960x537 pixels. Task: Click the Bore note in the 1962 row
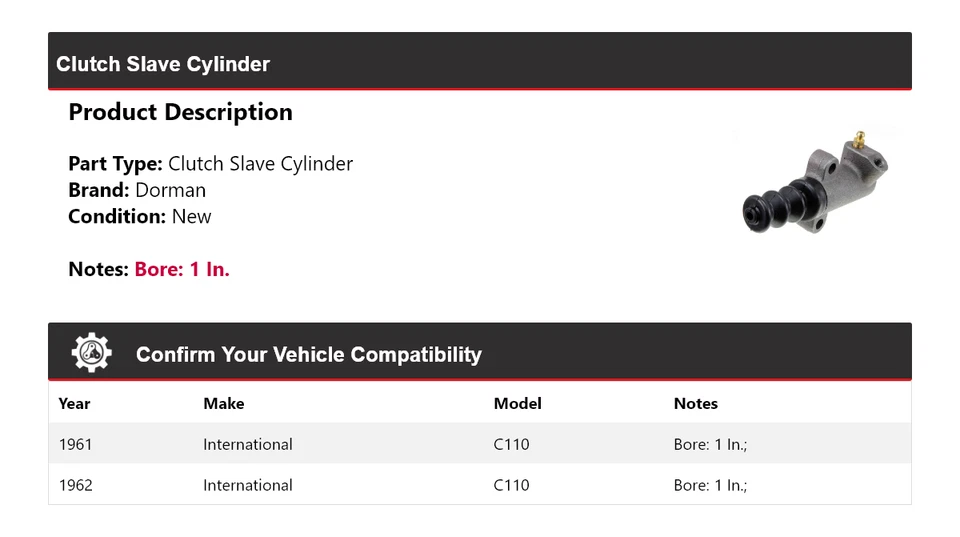pos(710,486)
